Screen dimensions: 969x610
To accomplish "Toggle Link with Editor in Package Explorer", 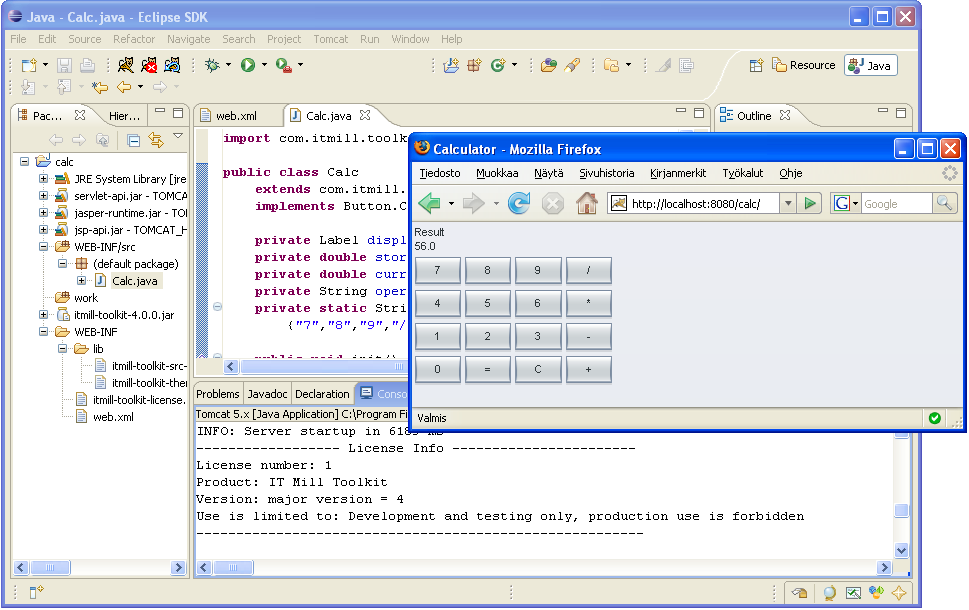I will click(155, 140).
